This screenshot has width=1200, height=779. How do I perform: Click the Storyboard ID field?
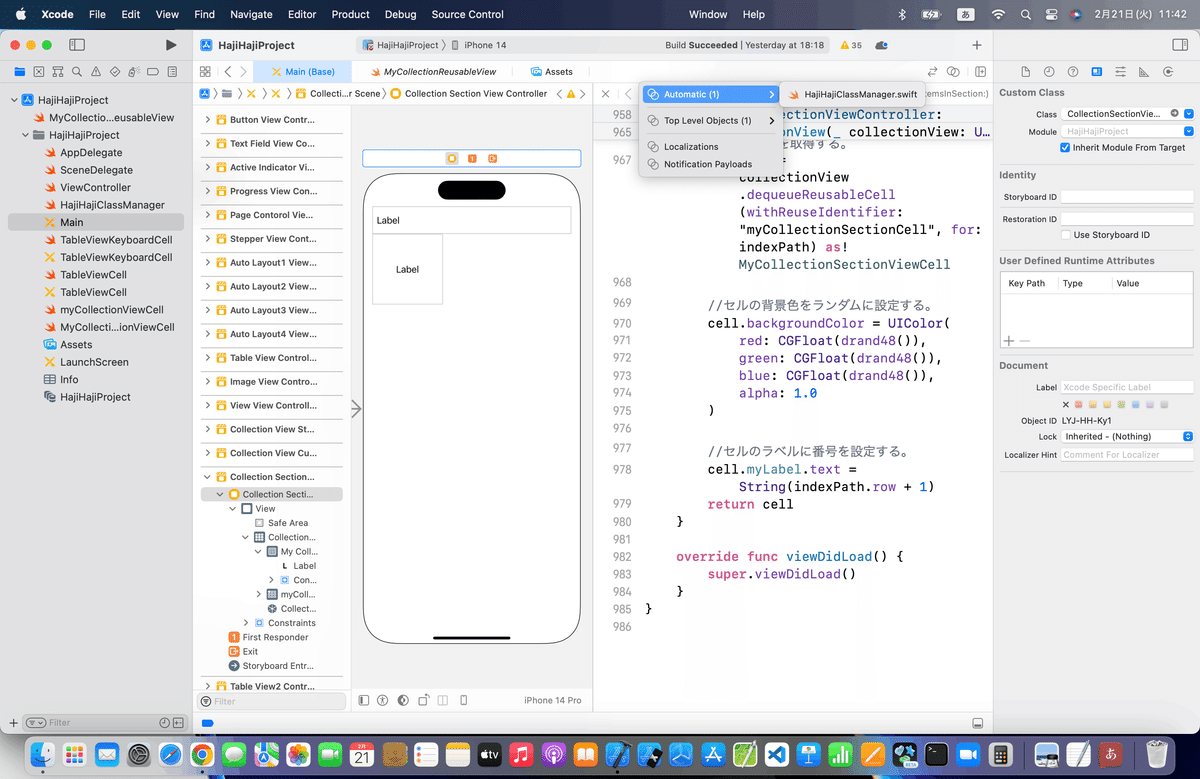[x=1127, y=197]
